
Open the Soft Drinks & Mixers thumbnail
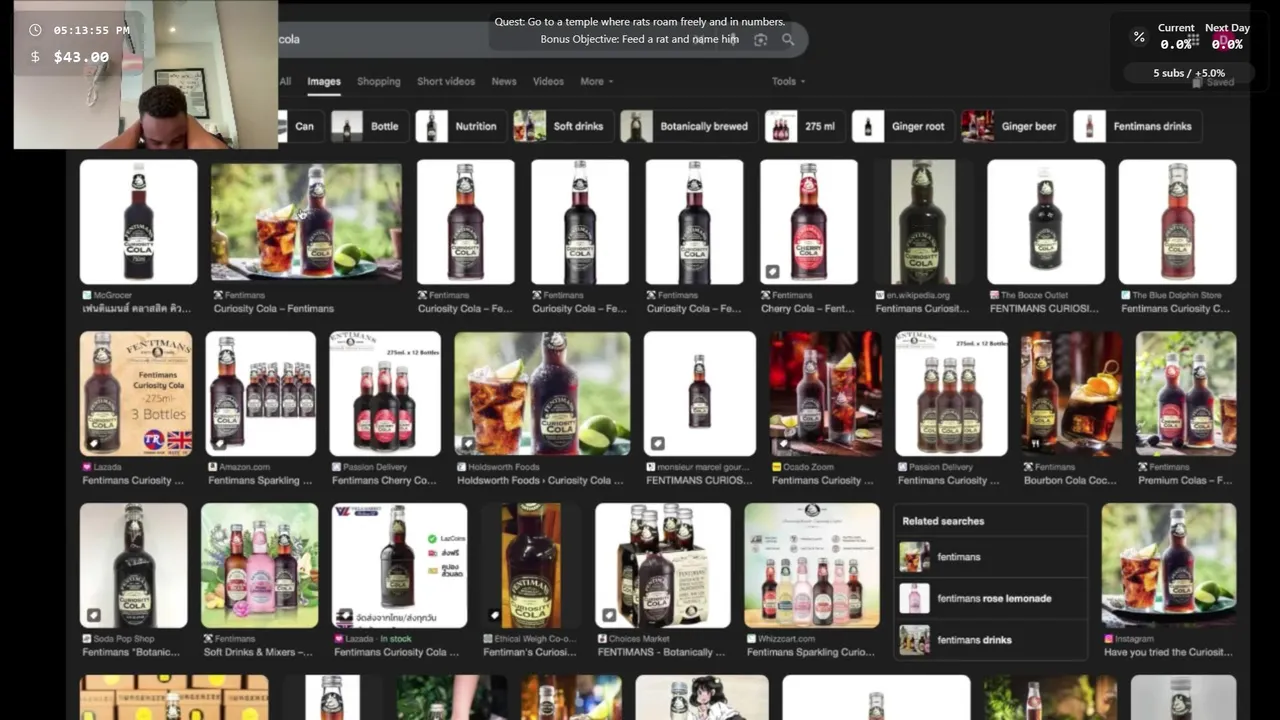260,566
